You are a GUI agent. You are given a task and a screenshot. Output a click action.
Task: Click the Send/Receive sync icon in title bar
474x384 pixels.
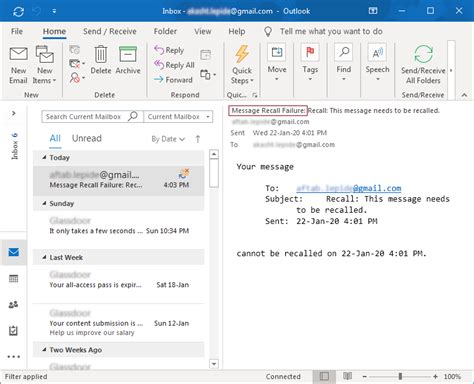[x=18, y=12]
